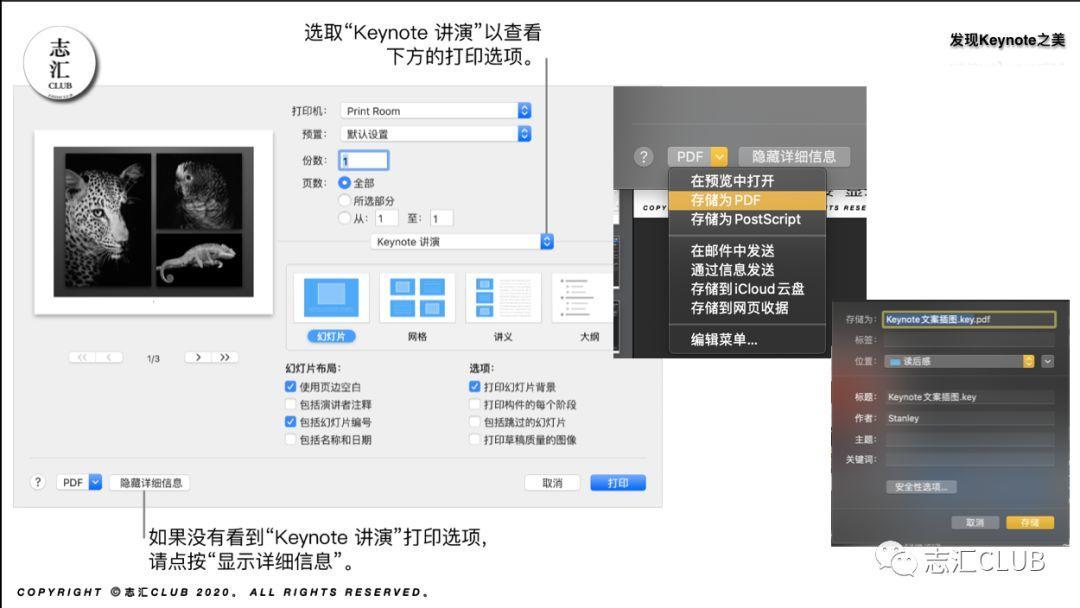Enable 包括演讲者注释 checkbox

point(291,404)
